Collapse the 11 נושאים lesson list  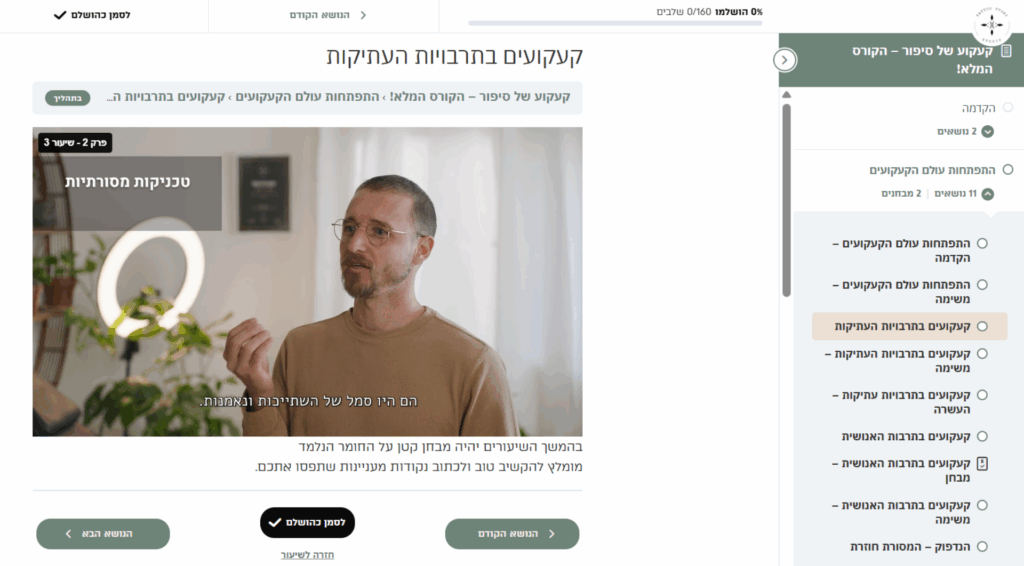click(x=987, y=194)
